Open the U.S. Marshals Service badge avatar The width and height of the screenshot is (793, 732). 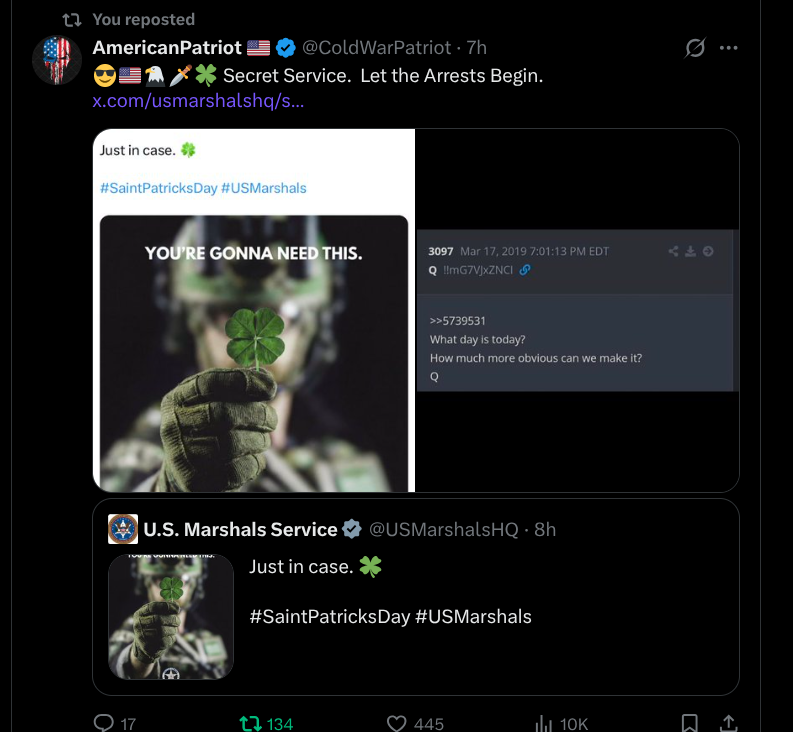pyautogui.click(x=123, y=529)
